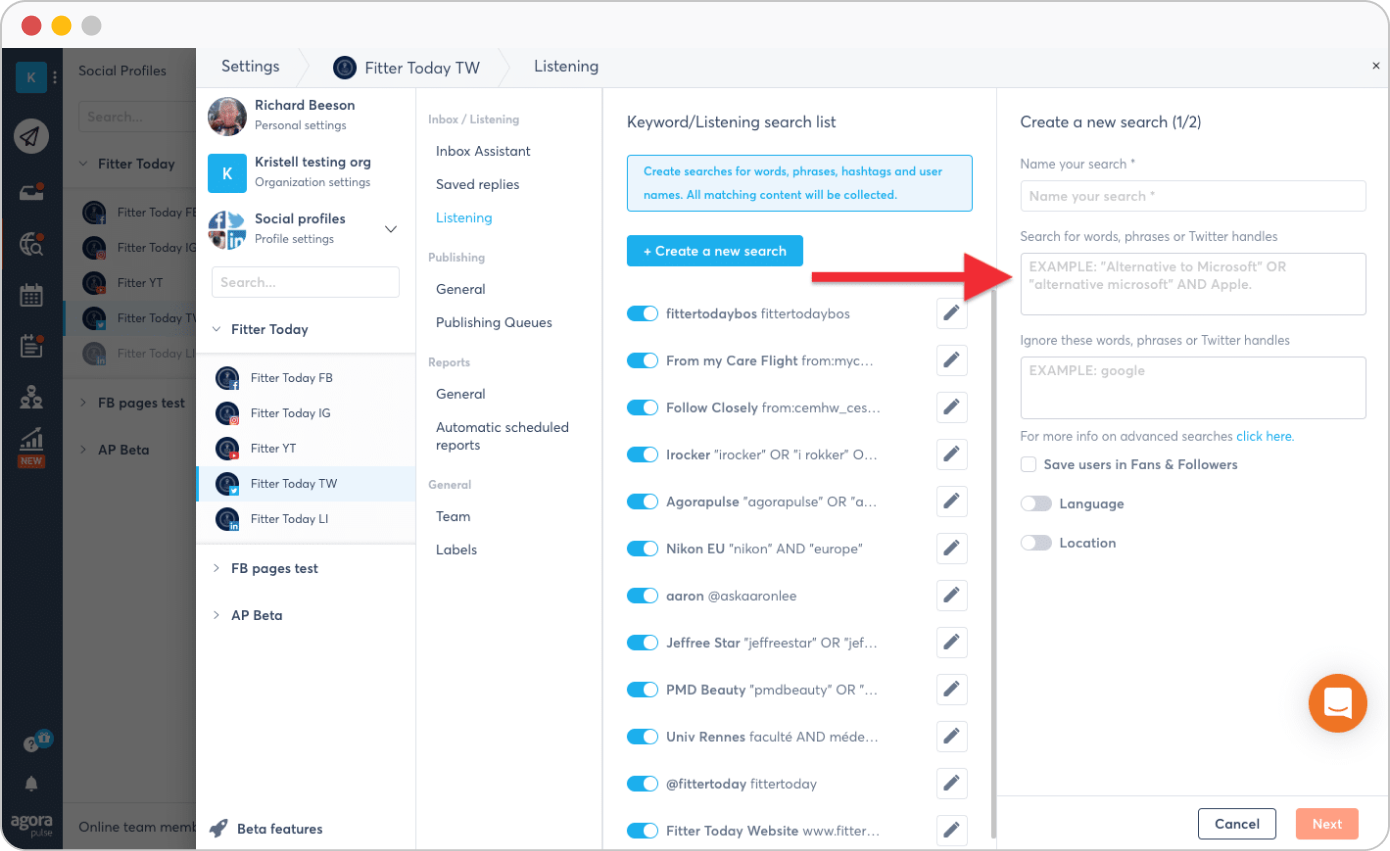Disable the Irocker search toggle
Screen dimensions: 1390x851
point(642,455)
